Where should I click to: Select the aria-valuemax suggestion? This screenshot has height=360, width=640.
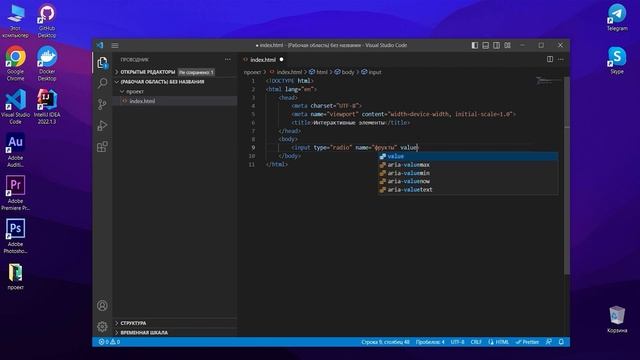[x=468, y=164]
